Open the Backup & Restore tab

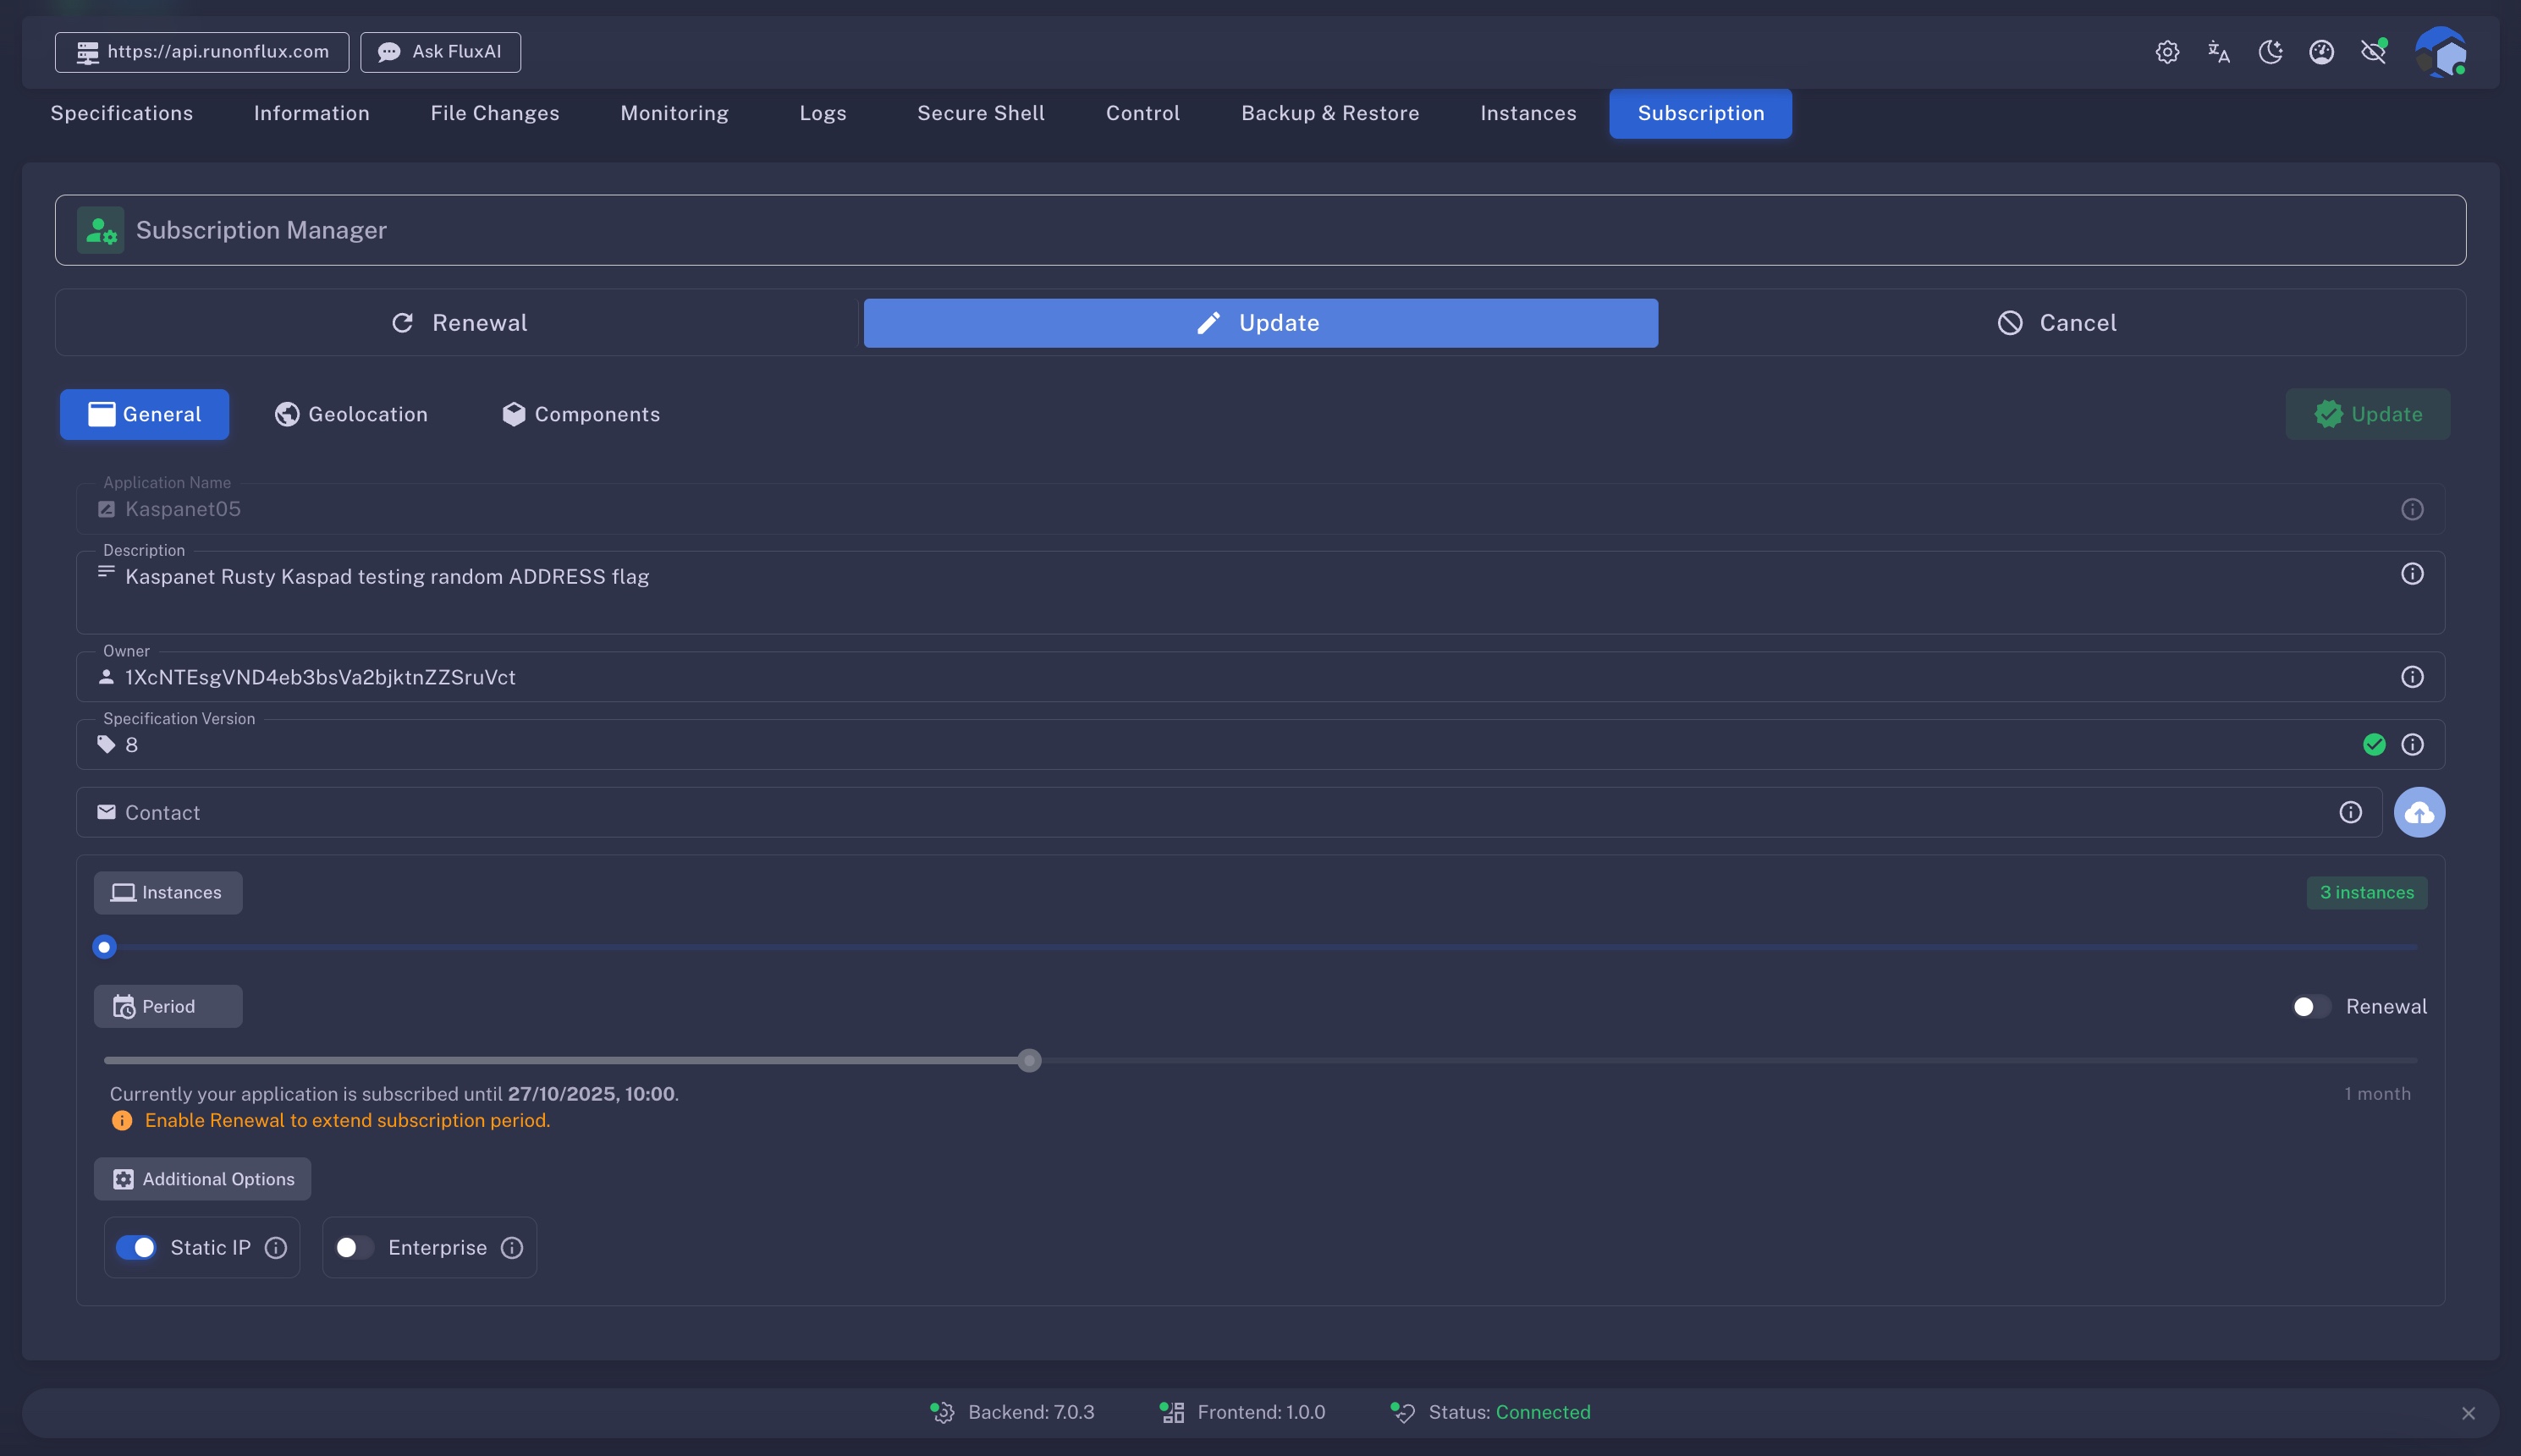(x=1330, y=113)
